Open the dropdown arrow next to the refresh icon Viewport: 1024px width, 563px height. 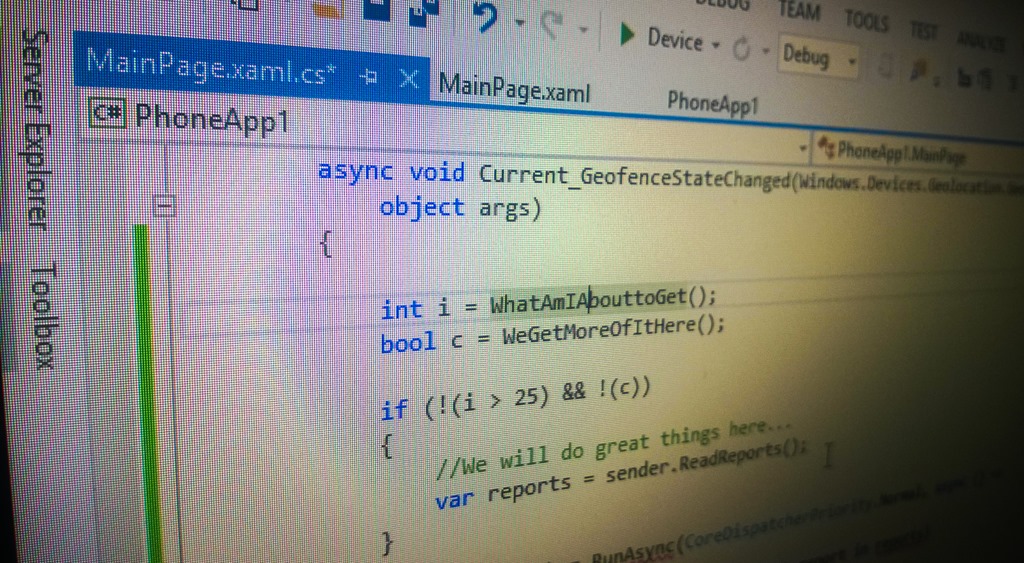click(x=766, y=51)
